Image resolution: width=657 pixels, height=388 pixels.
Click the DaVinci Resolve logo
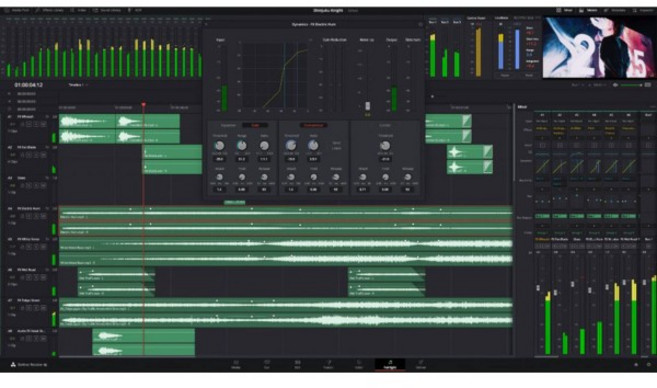click(x=13, y=365)
